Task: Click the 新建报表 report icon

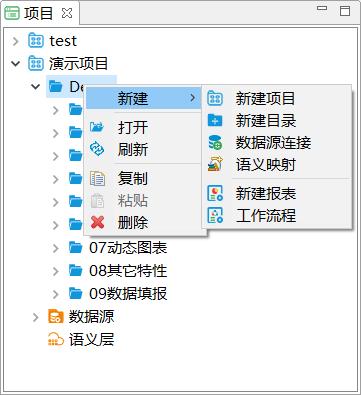Action: [215, 193]
